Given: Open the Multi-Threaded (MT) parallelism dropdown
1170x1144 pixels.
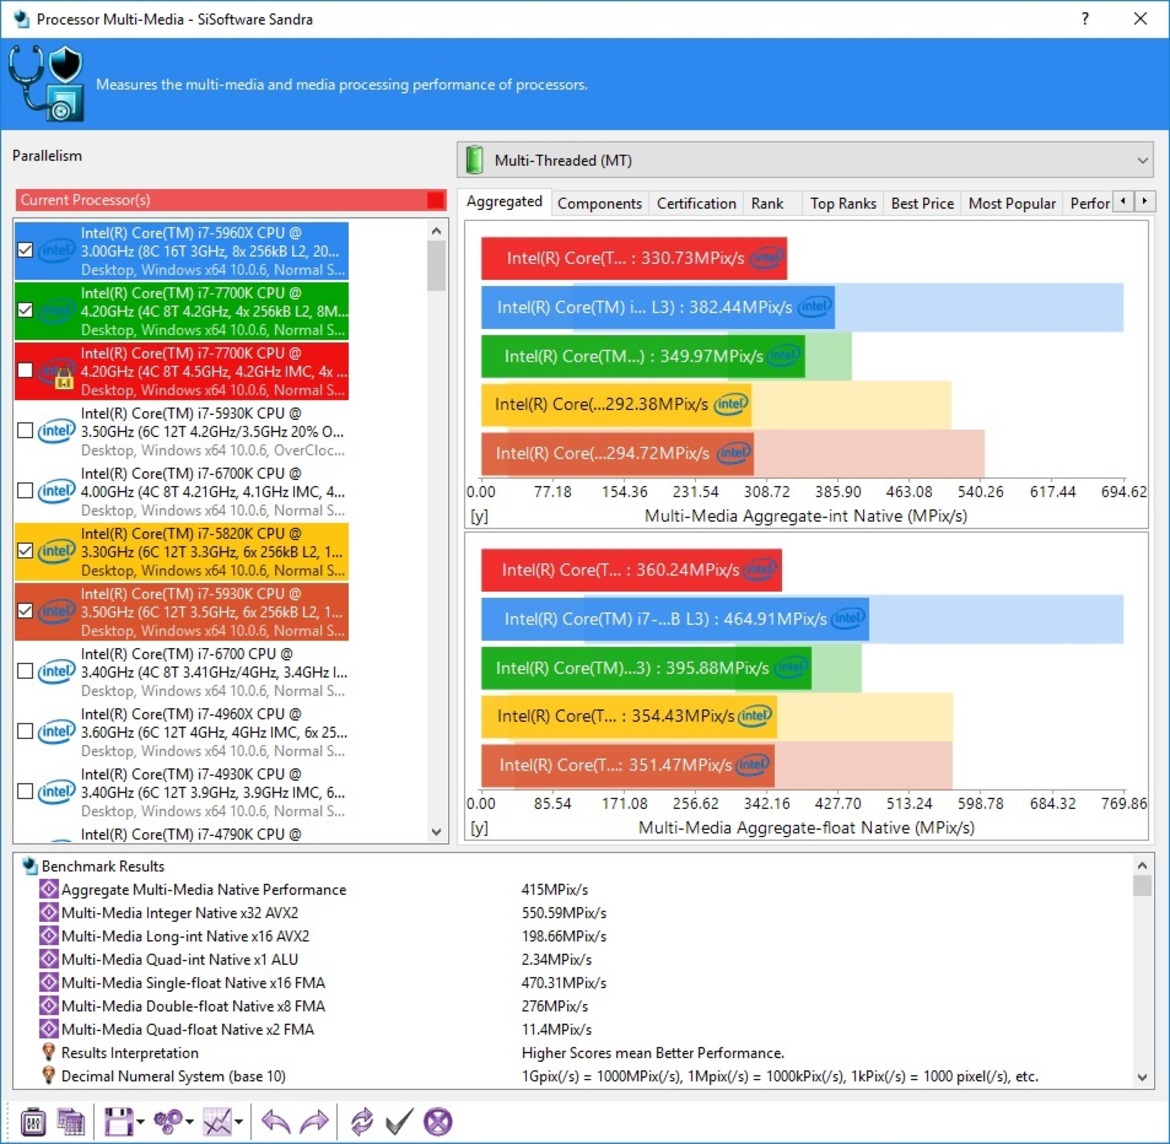Looking at the screenshot, I should pyautogui.click(x=805, y=160).
